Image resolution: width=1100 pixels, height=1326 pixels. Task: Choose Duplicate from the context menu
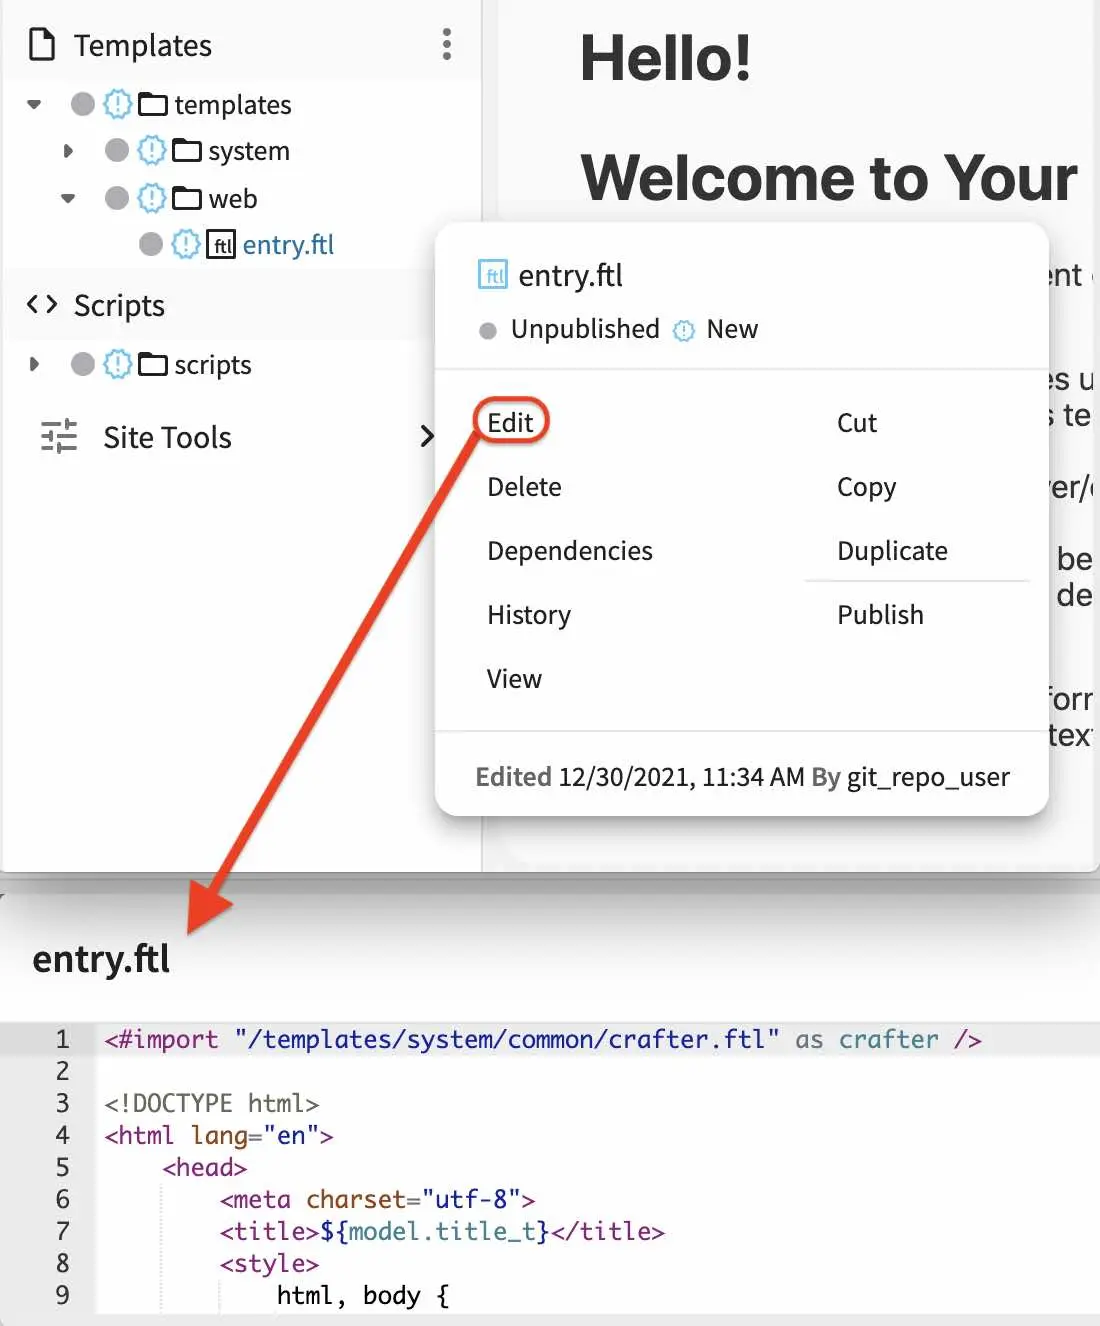pos(892,550)
